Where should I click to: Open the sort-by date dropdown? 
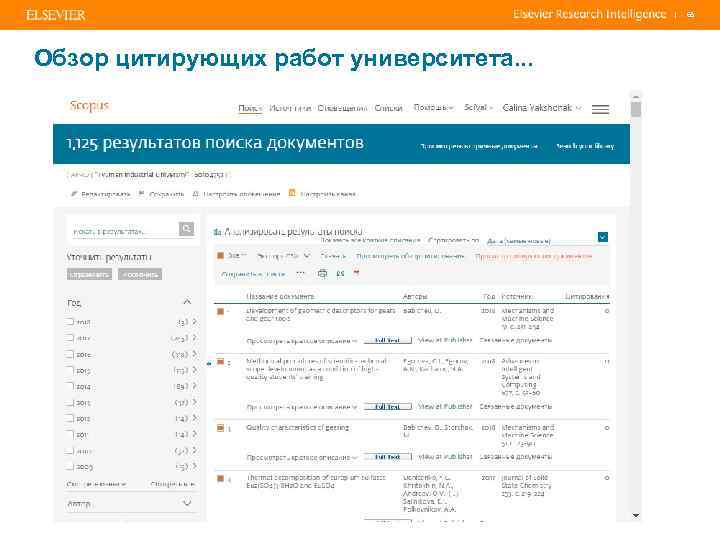pyautogui.click(x=603, y=237)
